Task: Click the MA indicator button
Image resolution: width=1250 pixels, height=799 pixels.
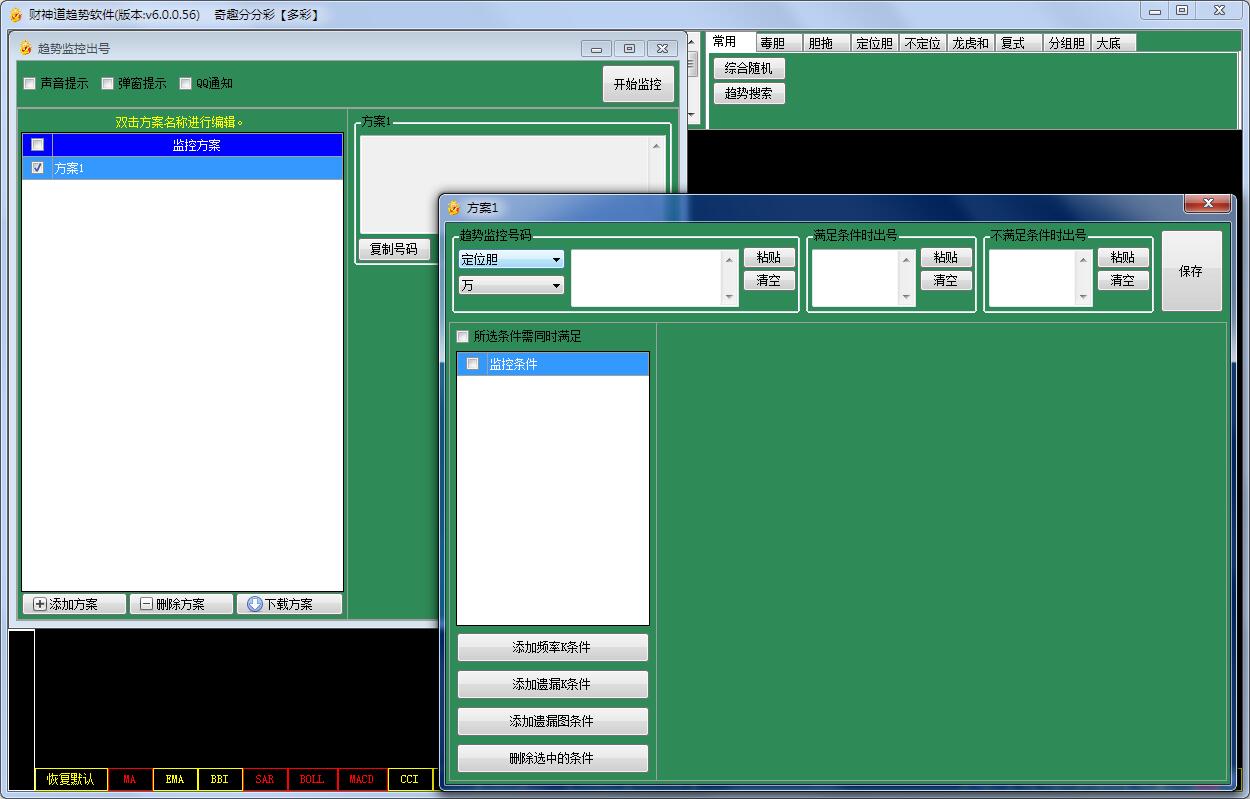Action: pyautogui.click(x=130, y=779)
